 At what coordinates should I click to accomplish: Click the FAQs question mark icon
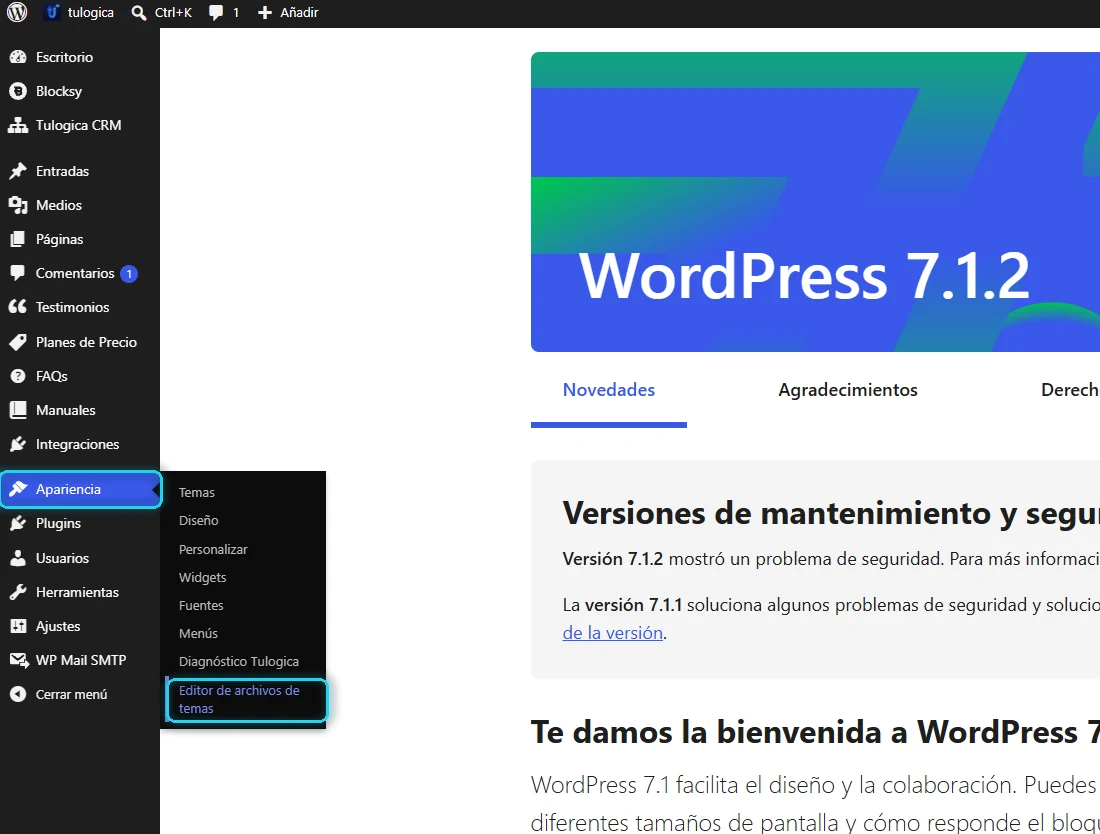(x=18, y=376)
